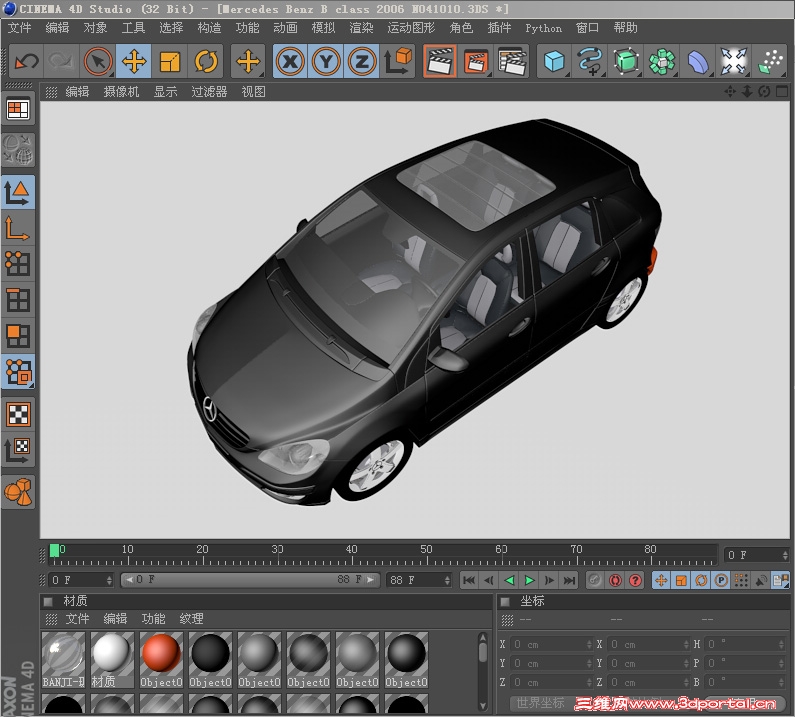Click the viewport pan icon
The image size is (795, 717).
click(x=730, y=92)
